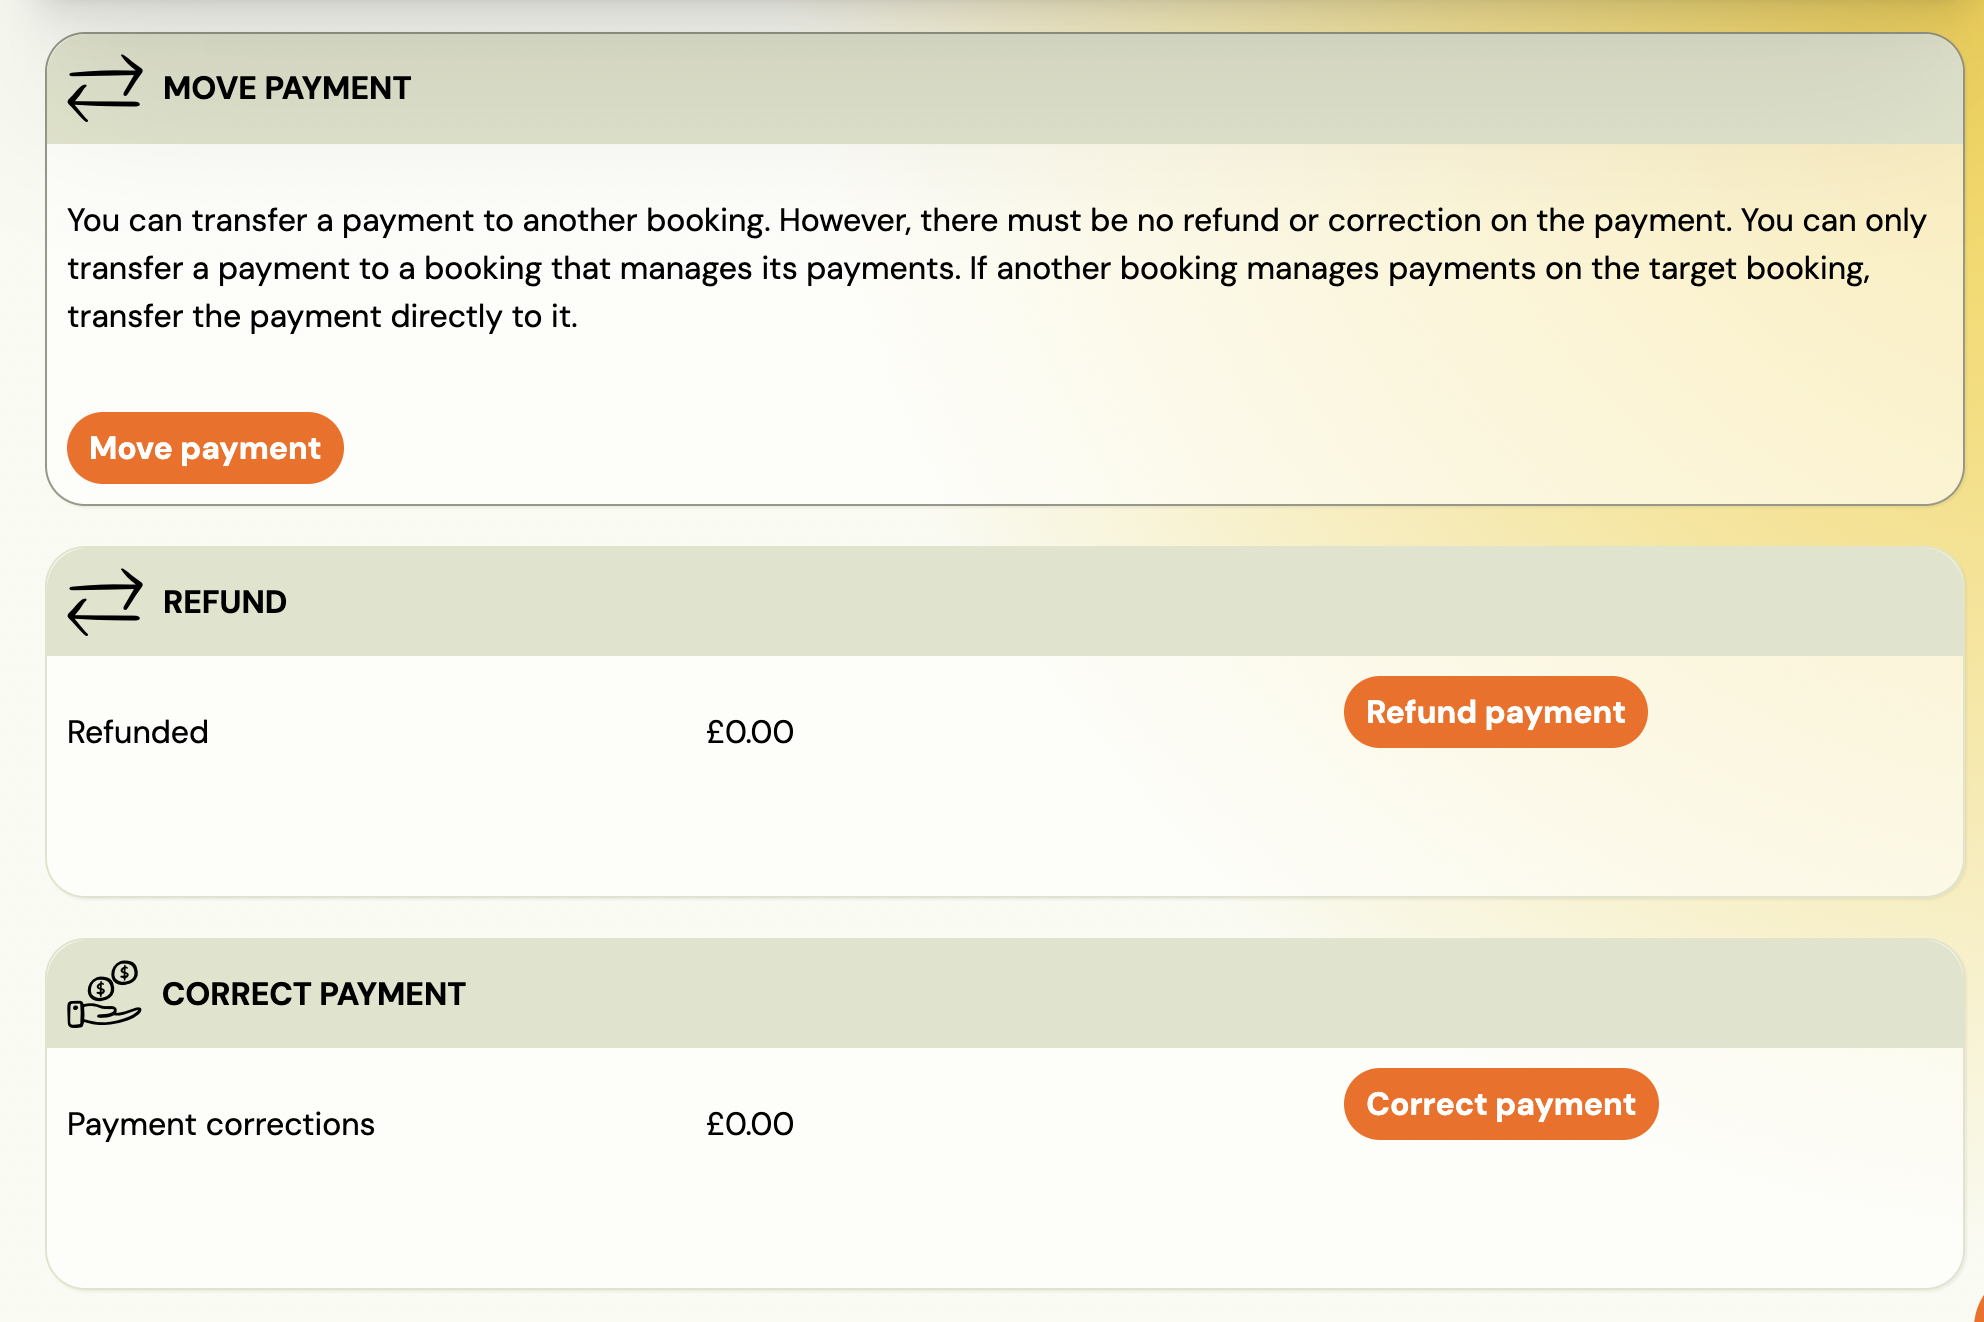Click the MOVE PAYMENT heading text

tap(286, 88)
